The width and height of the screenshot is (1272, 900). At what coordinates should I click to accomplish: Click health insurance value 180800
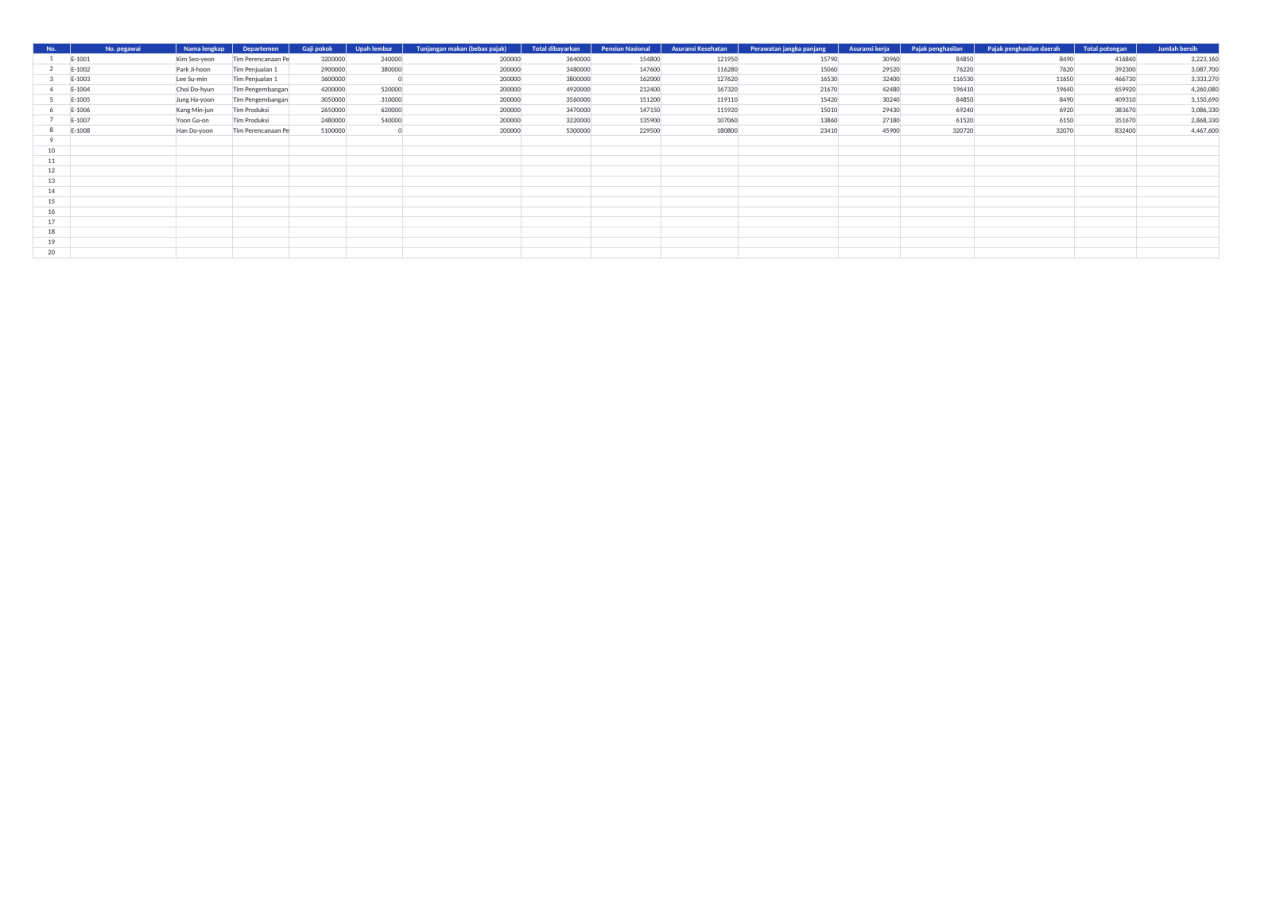coord(699,131)
